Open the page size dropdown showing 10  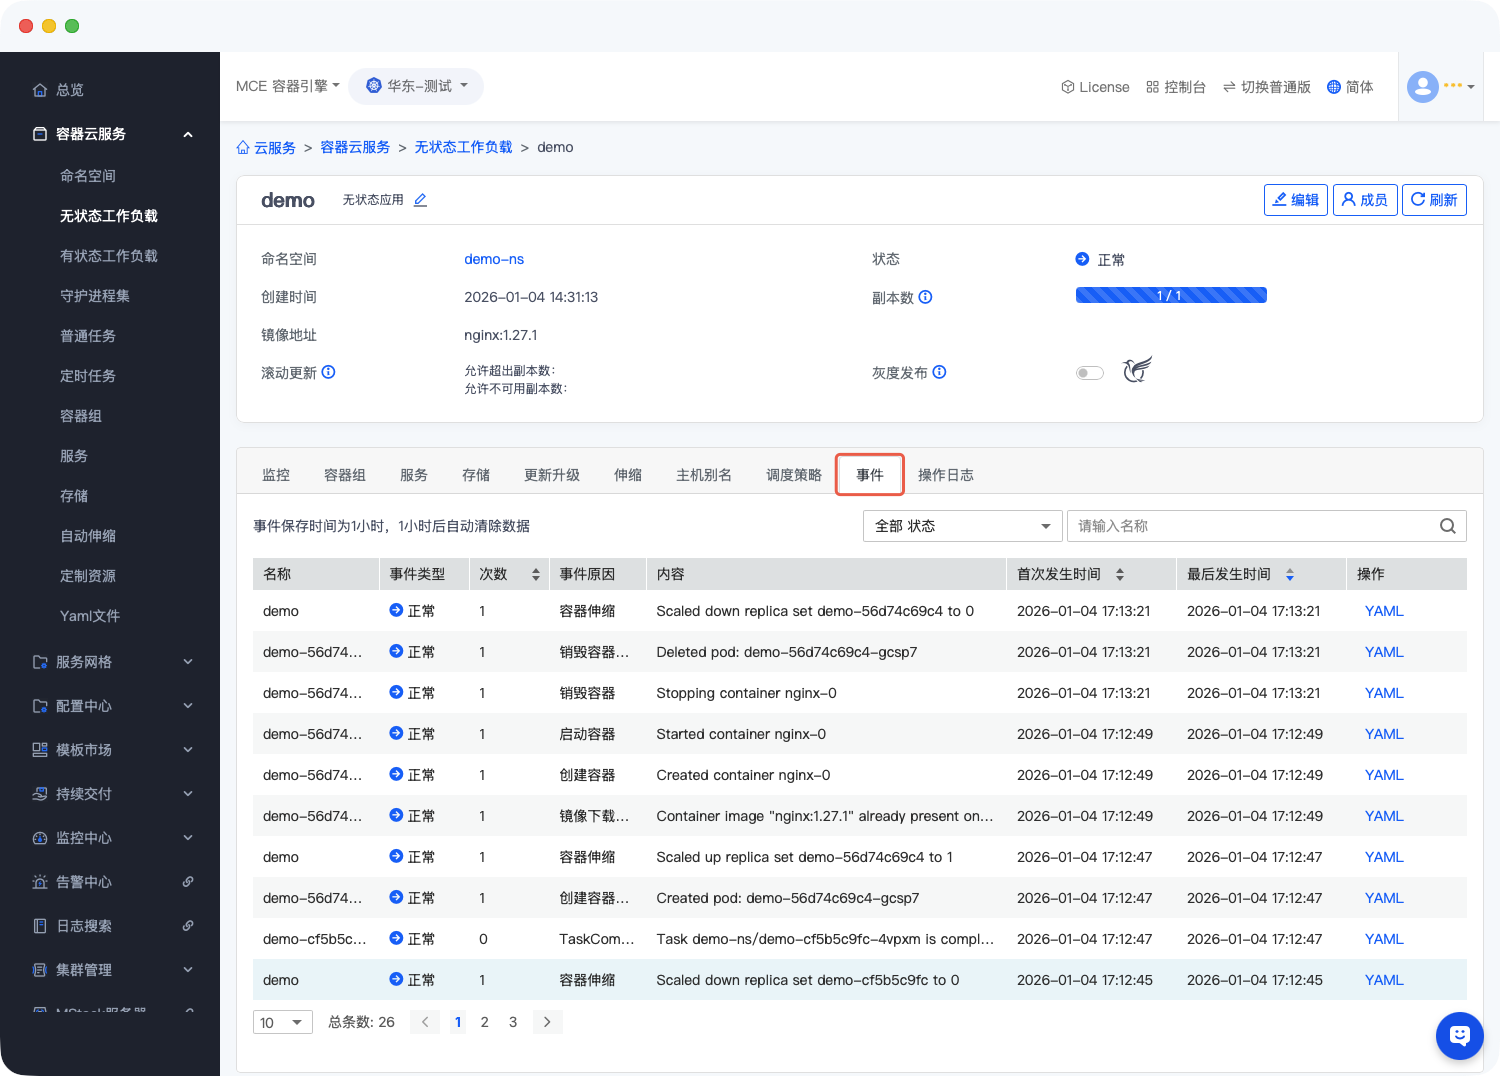click(282, 1022)
